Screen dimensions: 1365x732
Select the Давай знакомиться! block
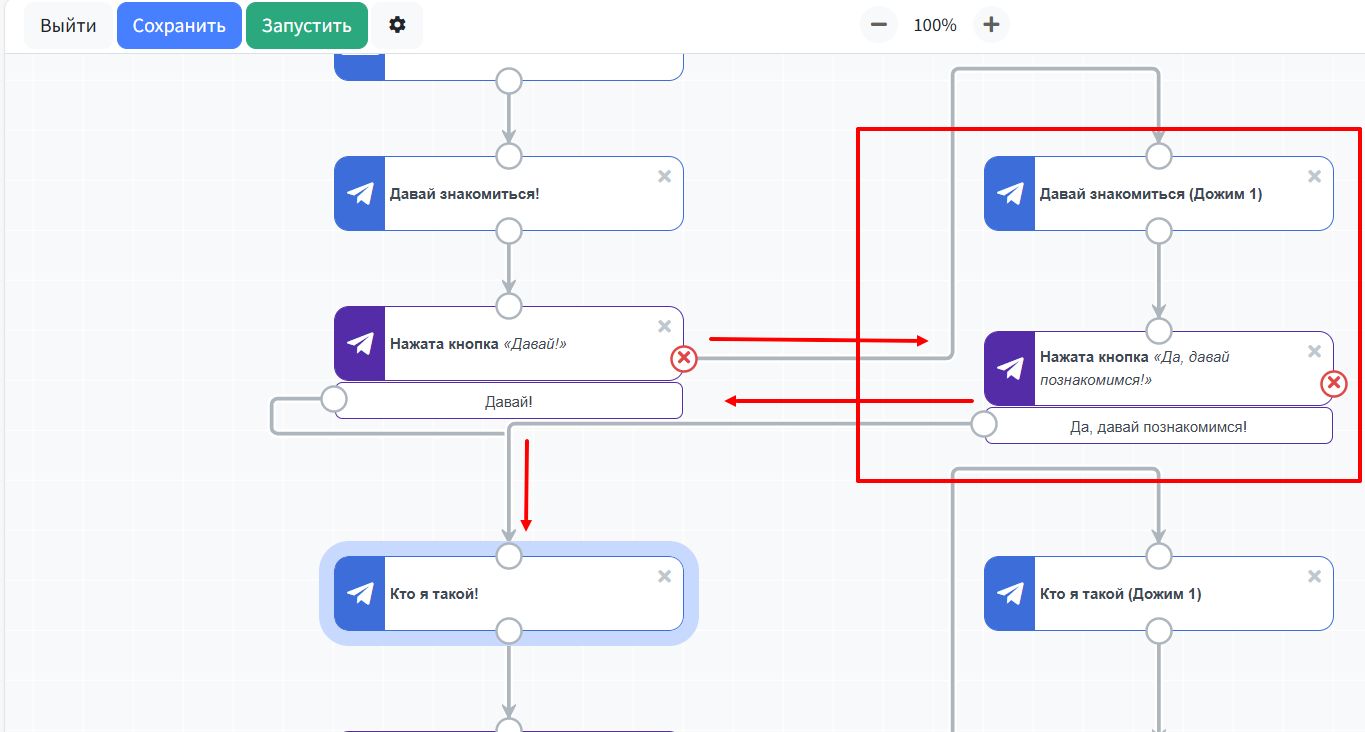pos(509,194)
